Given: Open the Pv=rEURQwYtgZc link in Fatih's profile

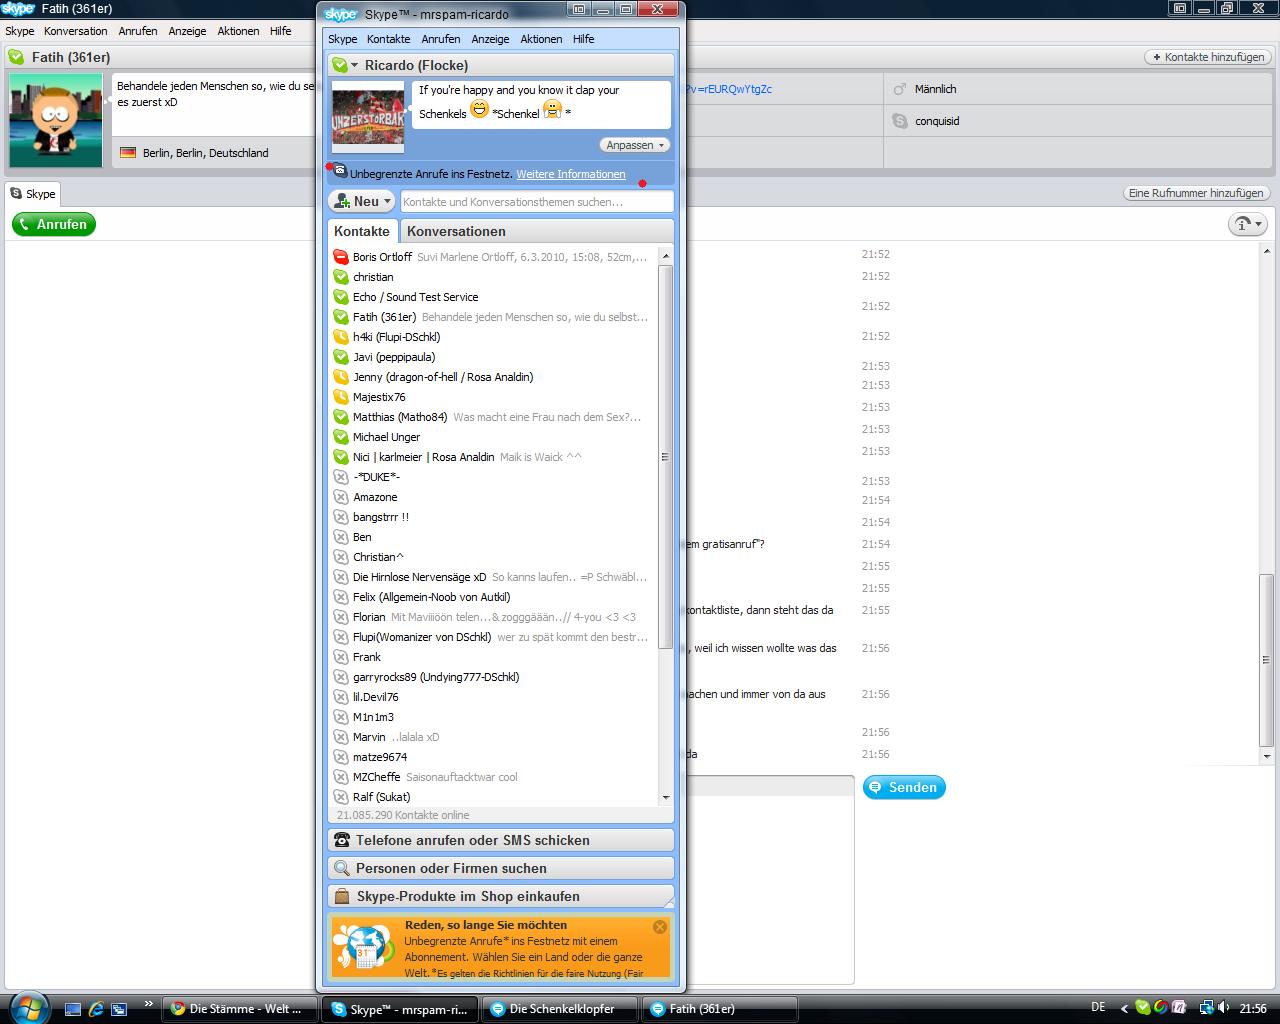Looking at the screenshot, I should tap(729, 89).
